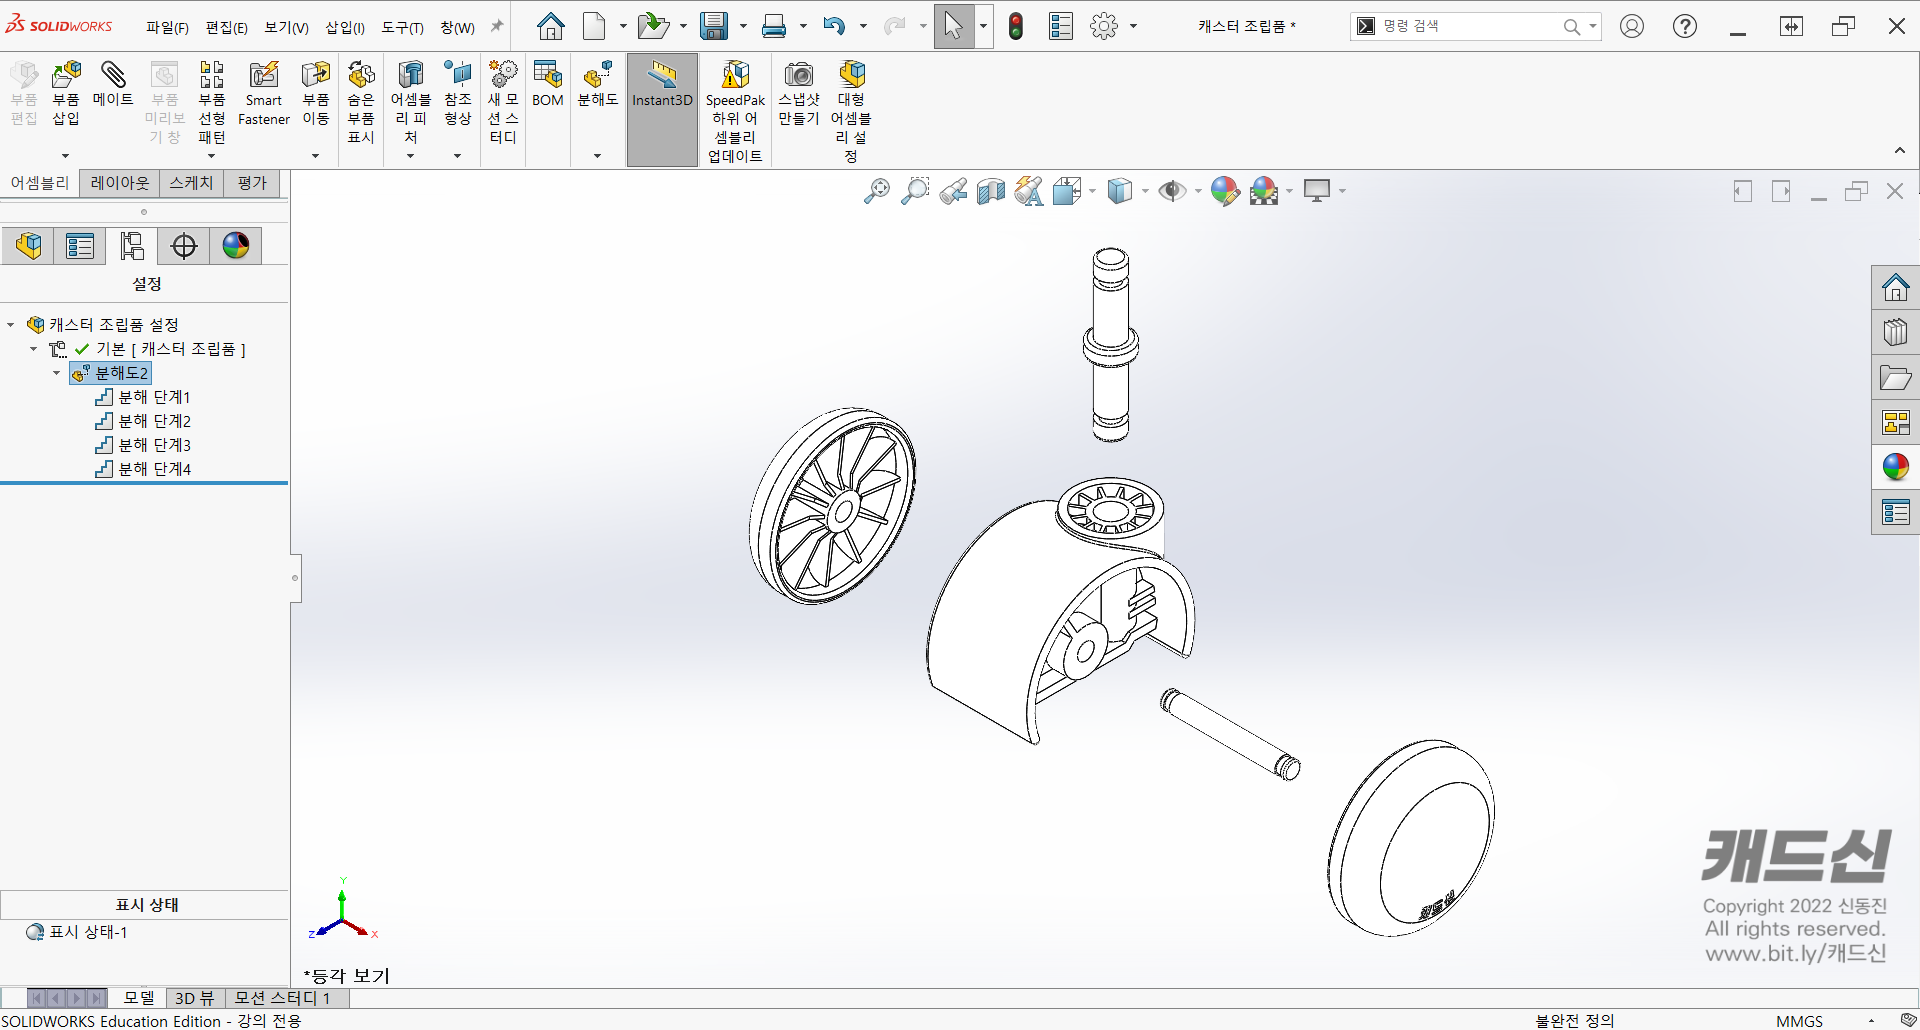This screenshot has width=1920, height=1030.
Task: Open the 도구(T) menu
Action: [x=402, y=27]
